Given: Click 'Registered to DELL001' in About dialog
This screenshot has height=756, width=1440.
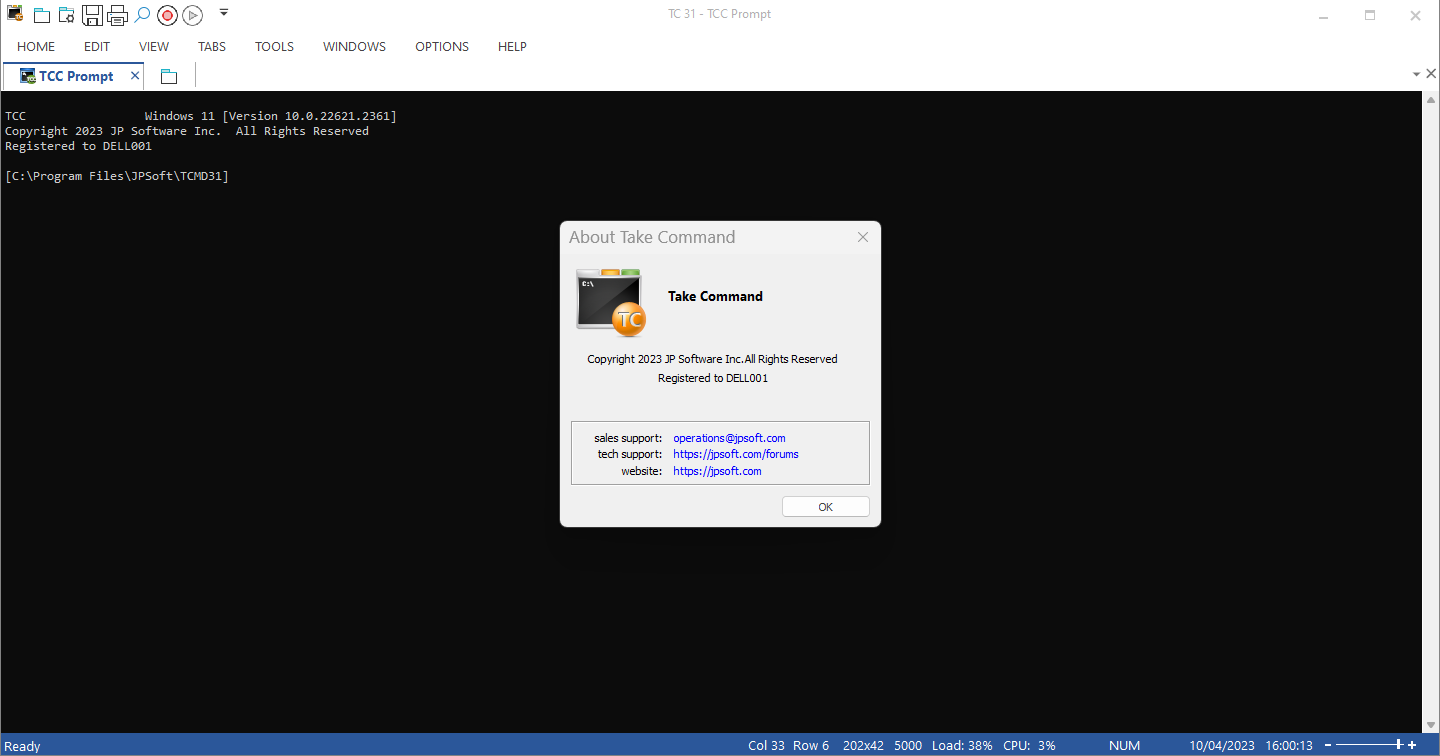Looking at the screenshot, I should [x=713, y=378].
